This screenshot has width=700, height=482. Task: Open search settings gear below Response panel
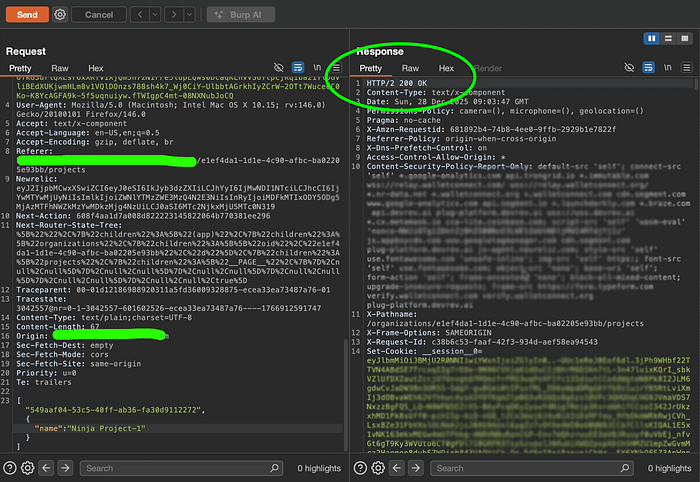pos(378,468)
